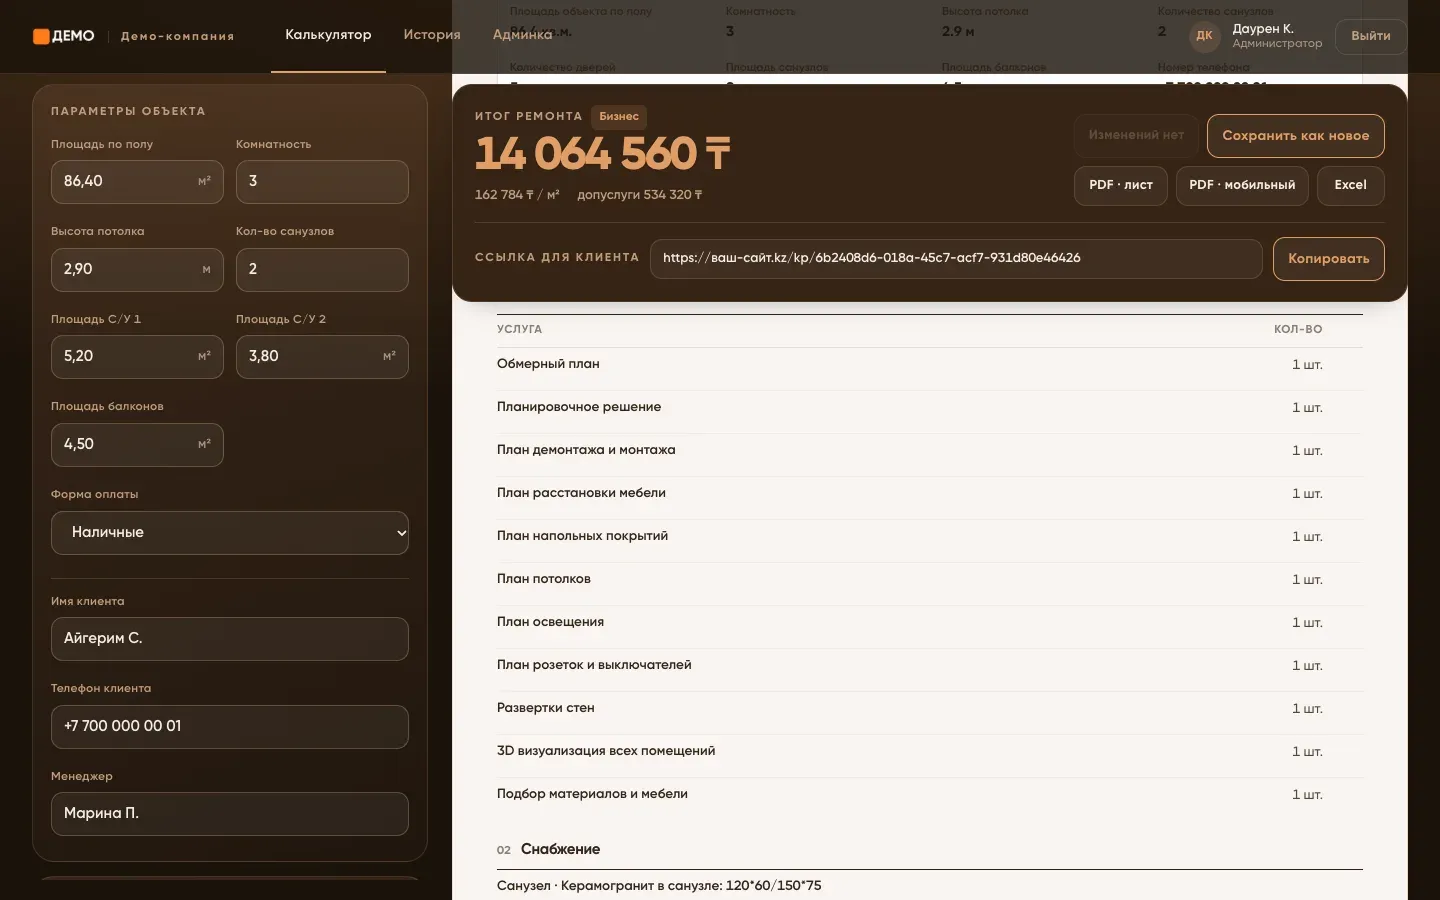This screenshot has width=1440, height=900.
Task: Select the client link URL field
Action: click(956, 259)
